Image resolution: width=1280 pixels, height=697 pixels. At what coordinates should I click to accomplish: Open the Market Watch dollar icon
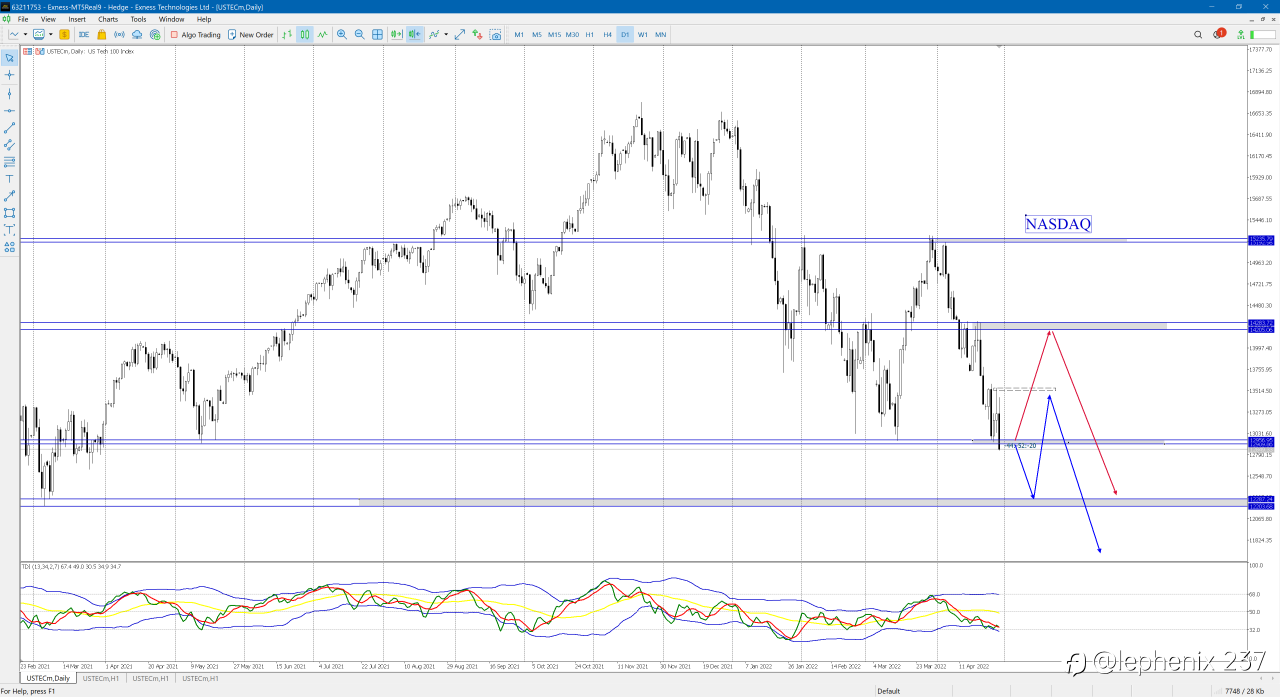click(64, 34)
